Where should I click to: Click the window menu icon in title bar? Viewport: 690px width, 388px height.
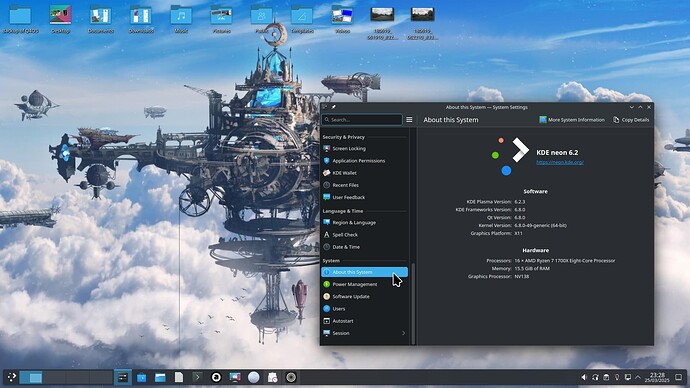pyautogui.click(x=325, y=107)
